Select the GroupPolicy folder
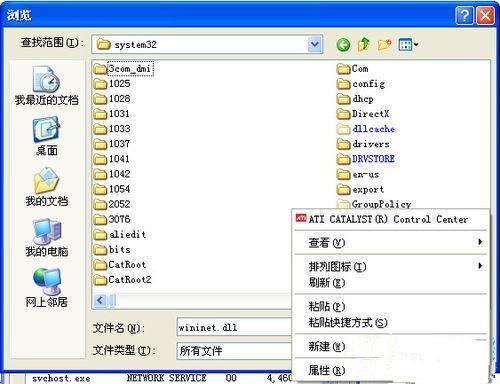This screenshot has width=500, height=384. [x=374, y=203]
